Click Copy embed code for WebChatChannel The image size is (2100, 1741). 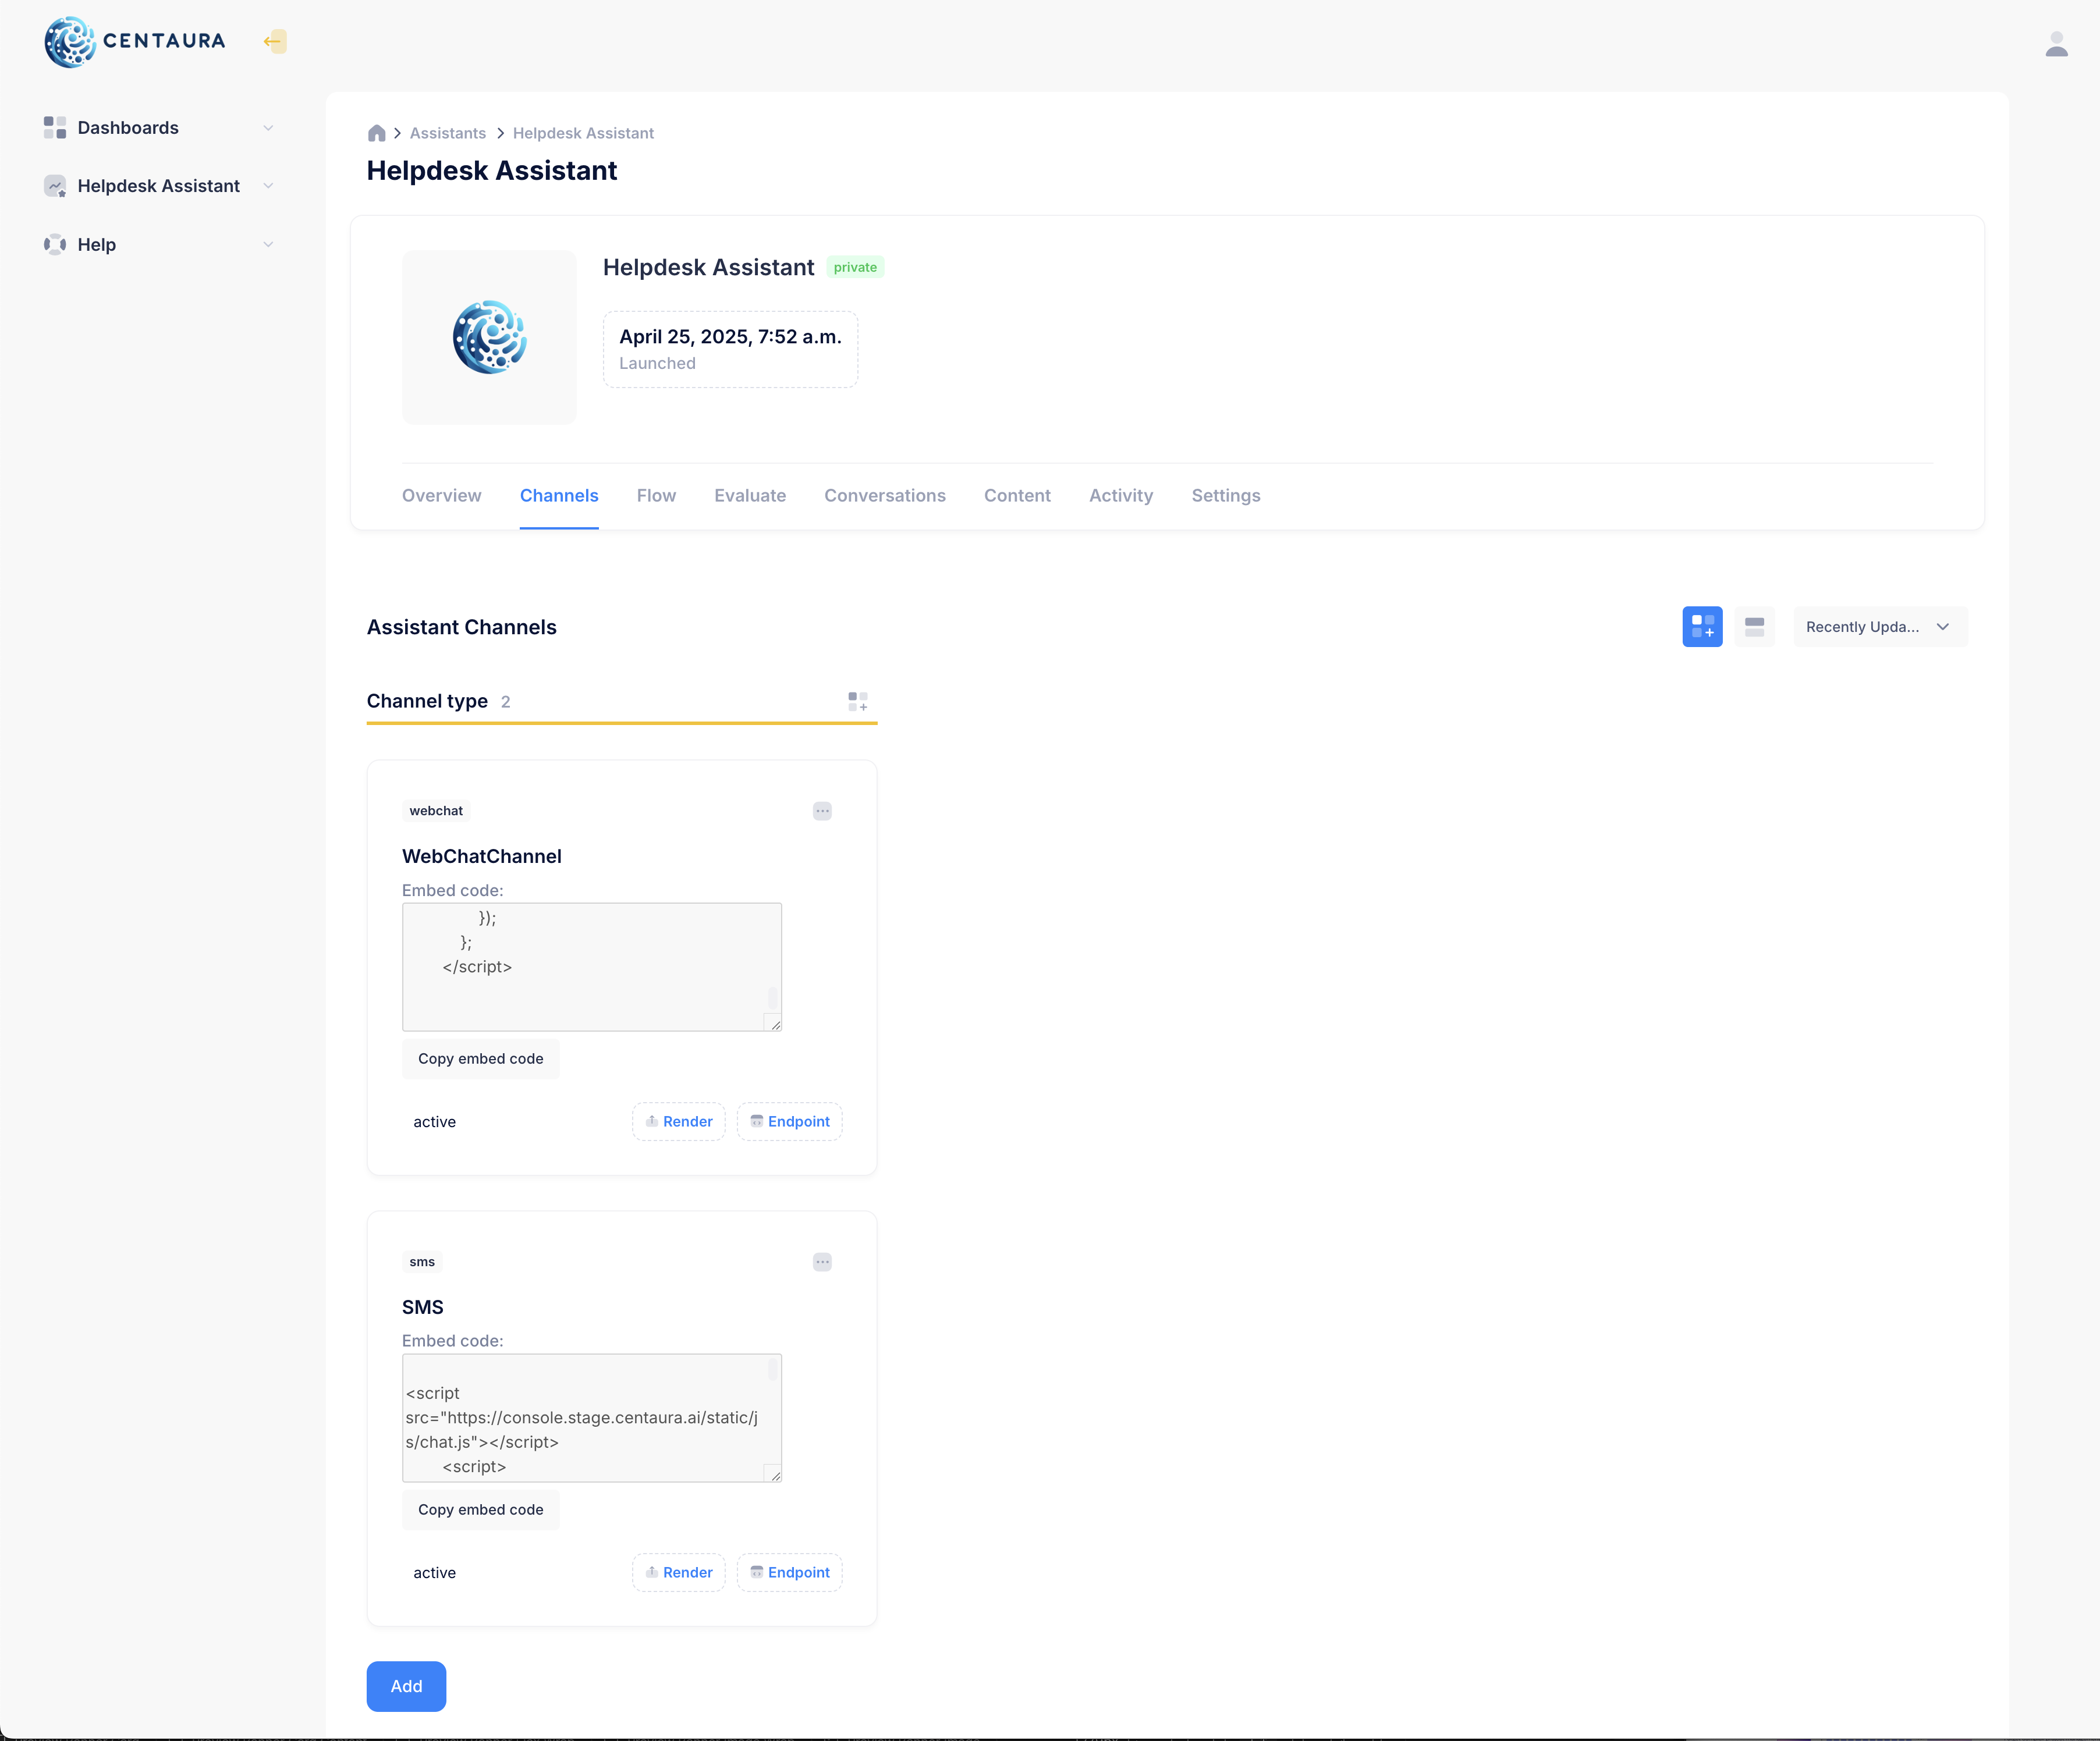[x=480, y=1058]
